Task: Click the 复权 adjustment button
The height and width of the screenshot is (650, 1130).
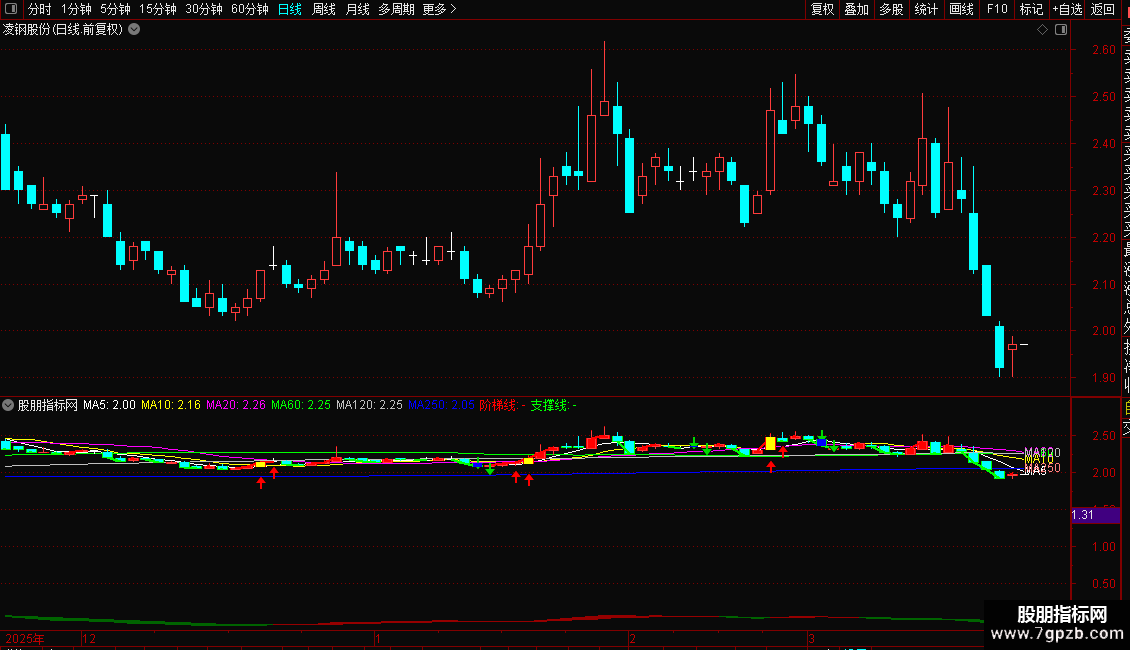Action: (x=822, y=9)
